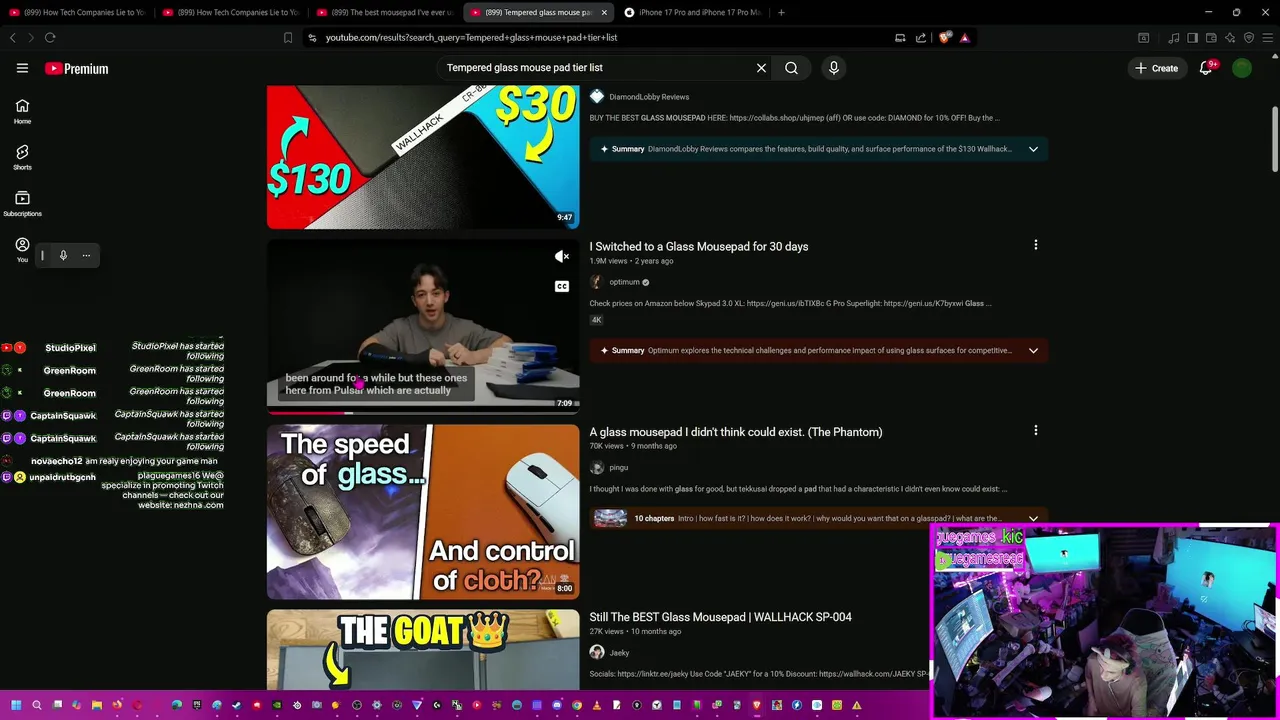Click the webcam overlay feed
1280x720 pixels.
[x=1104, y=621]
